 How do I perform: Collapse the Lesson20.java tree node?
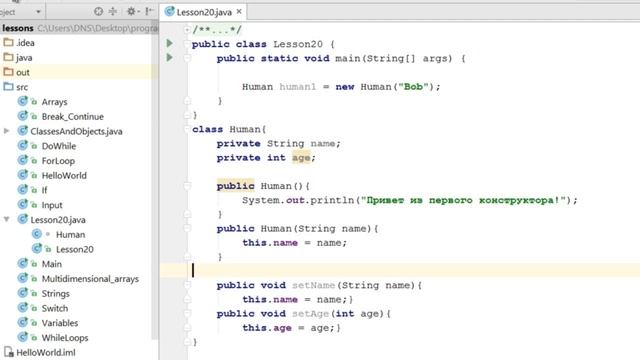[x=6, y=219]
